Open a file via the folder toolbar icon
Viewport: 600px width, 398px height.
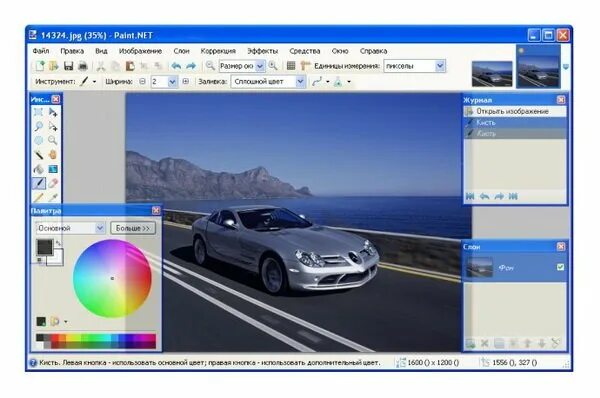coord(54,66)
